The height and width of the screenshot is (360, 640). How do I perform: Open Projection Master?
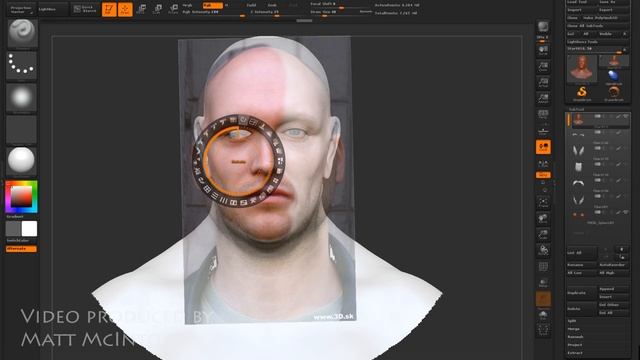coord(21,9)
